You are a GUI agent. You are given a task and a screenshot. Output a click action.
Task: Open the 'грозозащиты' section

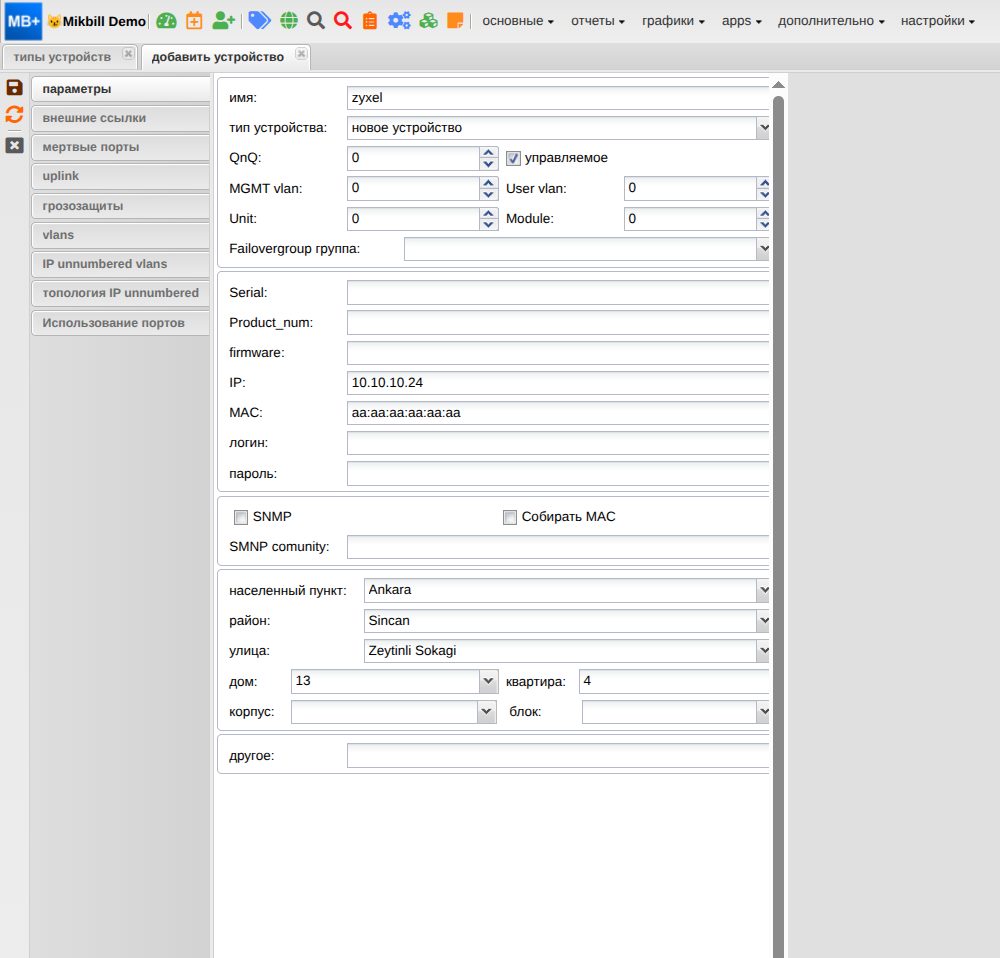click(x=121, y=206)
